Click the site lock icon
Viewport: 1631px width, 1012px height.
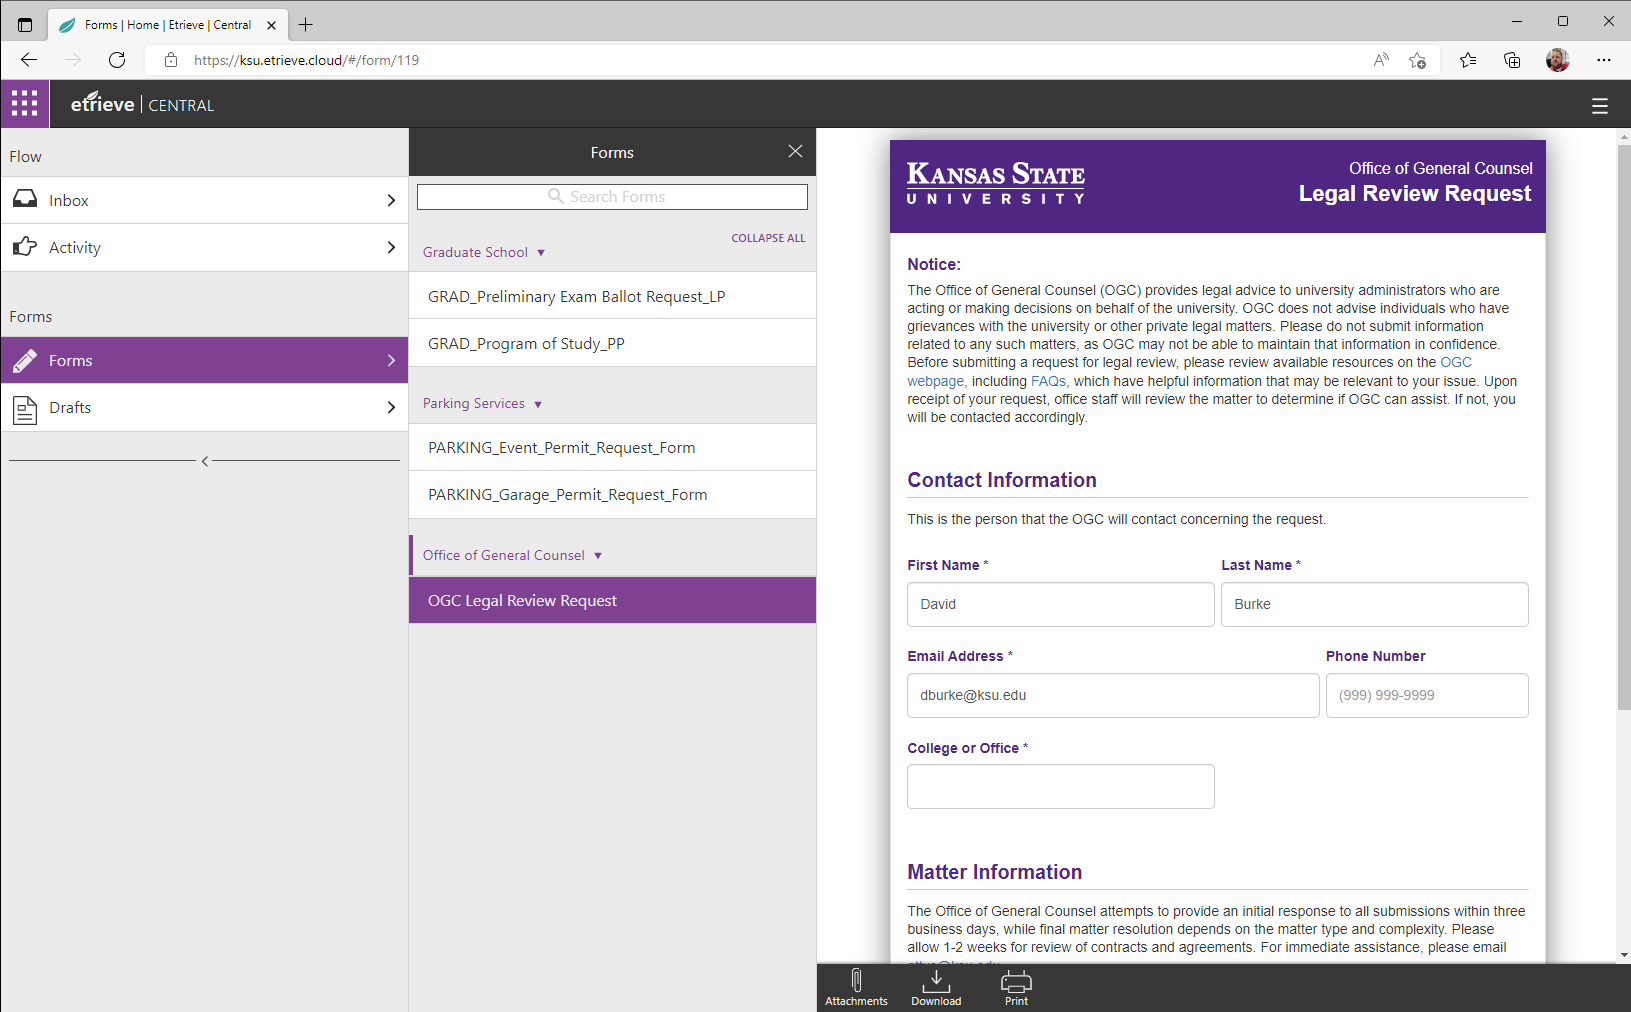(171, 60)
